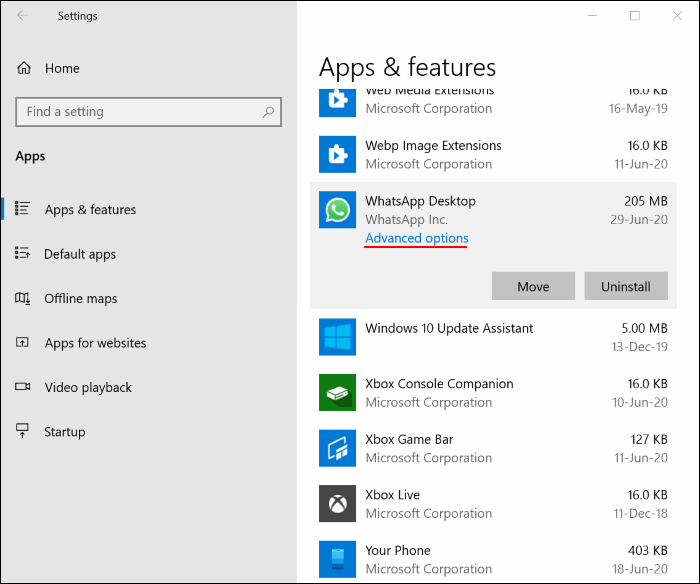Image resolution: width=700 pixels, height=584 pixels.
Task: Open WhatsApp Advanced options link
Action: click(417, 238)
